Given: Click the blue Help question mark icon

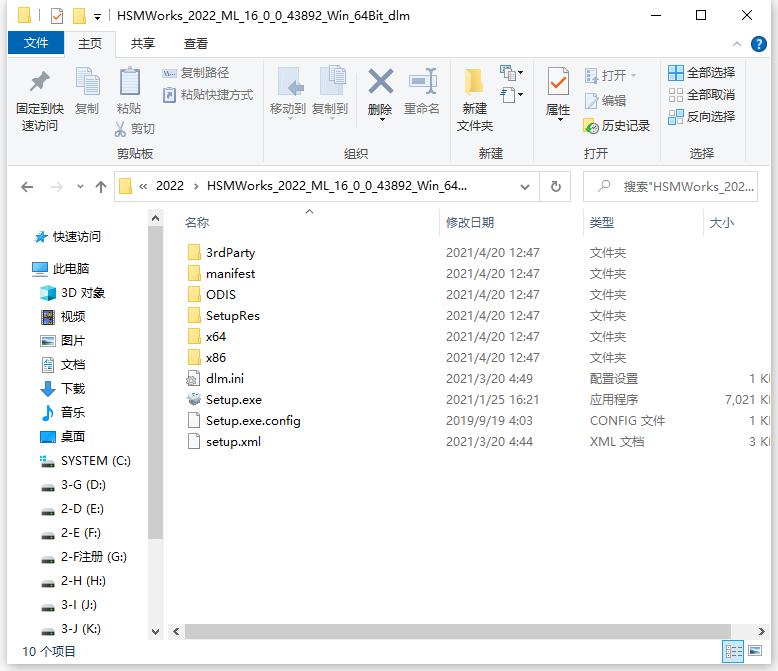Looking at the screenshot, I should (758, 44).
